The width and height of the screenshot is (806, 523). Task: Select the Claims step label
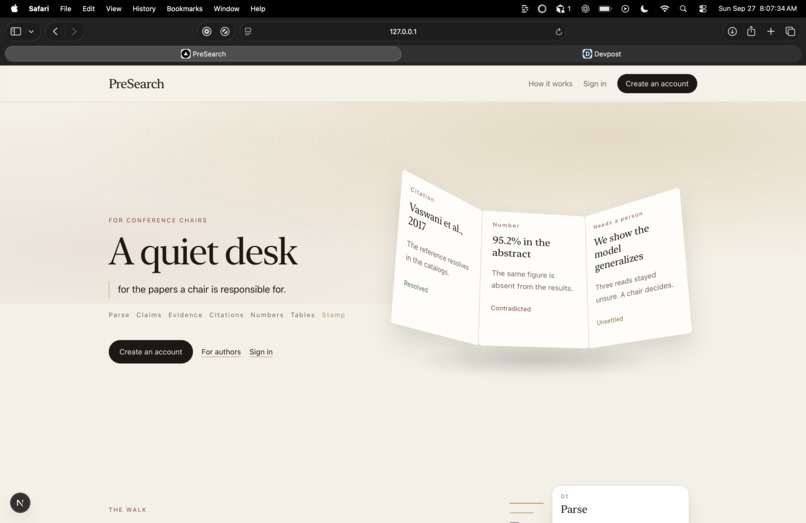(149, 315)
